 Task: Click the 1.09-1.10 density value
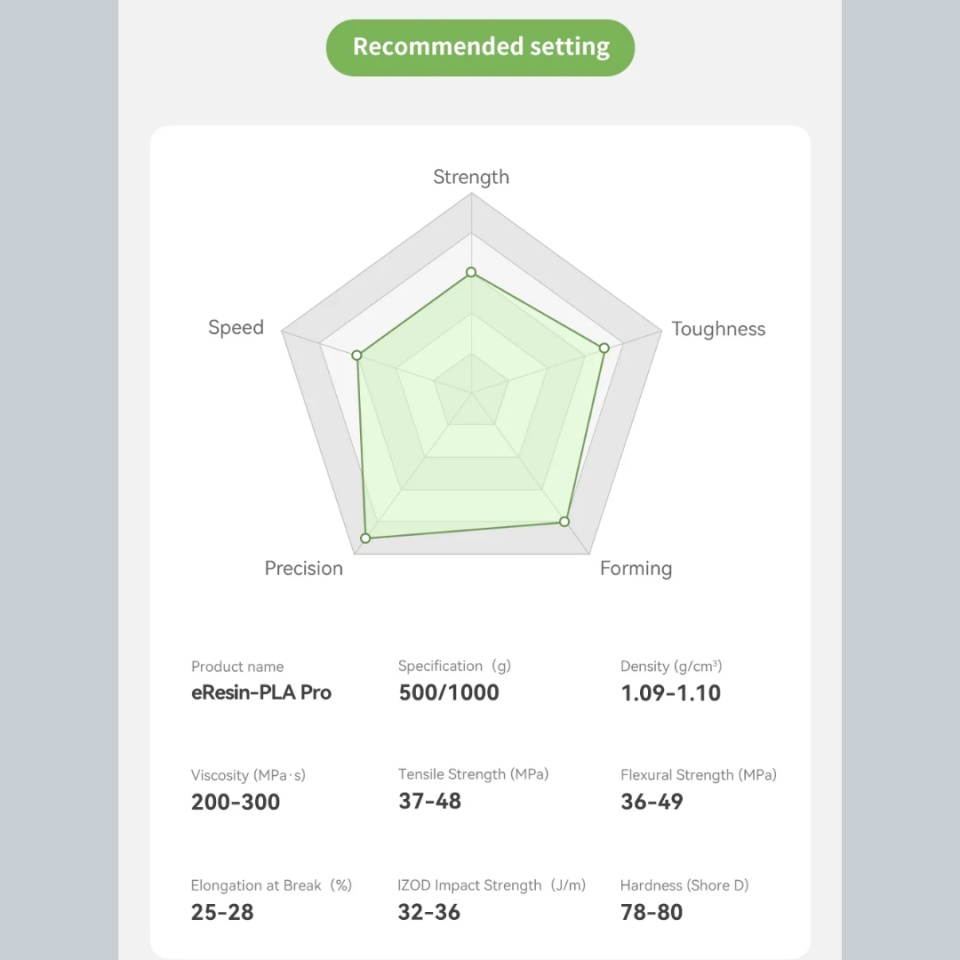pyautogui.click(x=670, y=693)
